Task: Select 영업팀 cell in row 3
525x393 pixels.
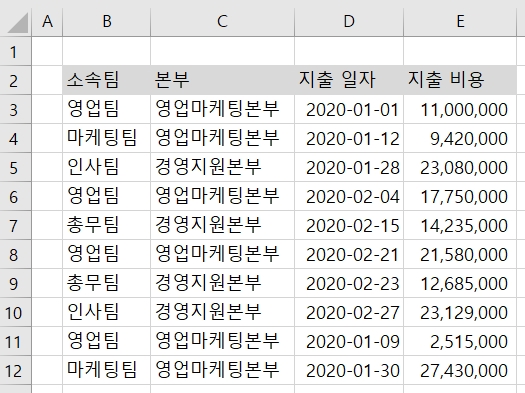Action: 106,109
